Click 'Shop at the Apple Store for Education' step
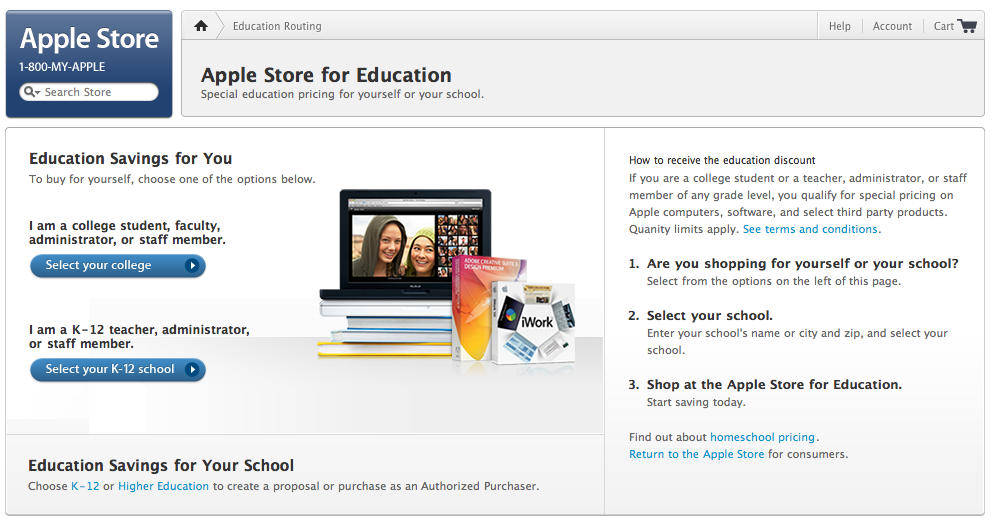996x521 pixels. point(774,384)
